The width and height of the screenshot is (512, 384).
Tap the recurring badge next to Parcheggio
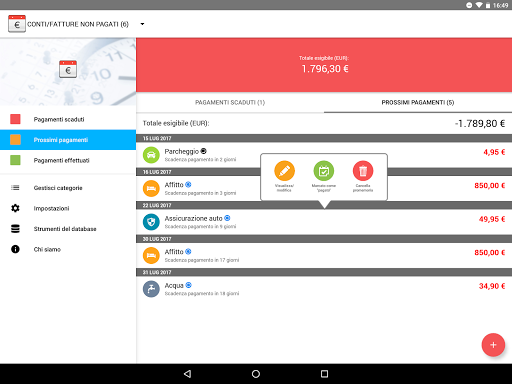(203, 151)
